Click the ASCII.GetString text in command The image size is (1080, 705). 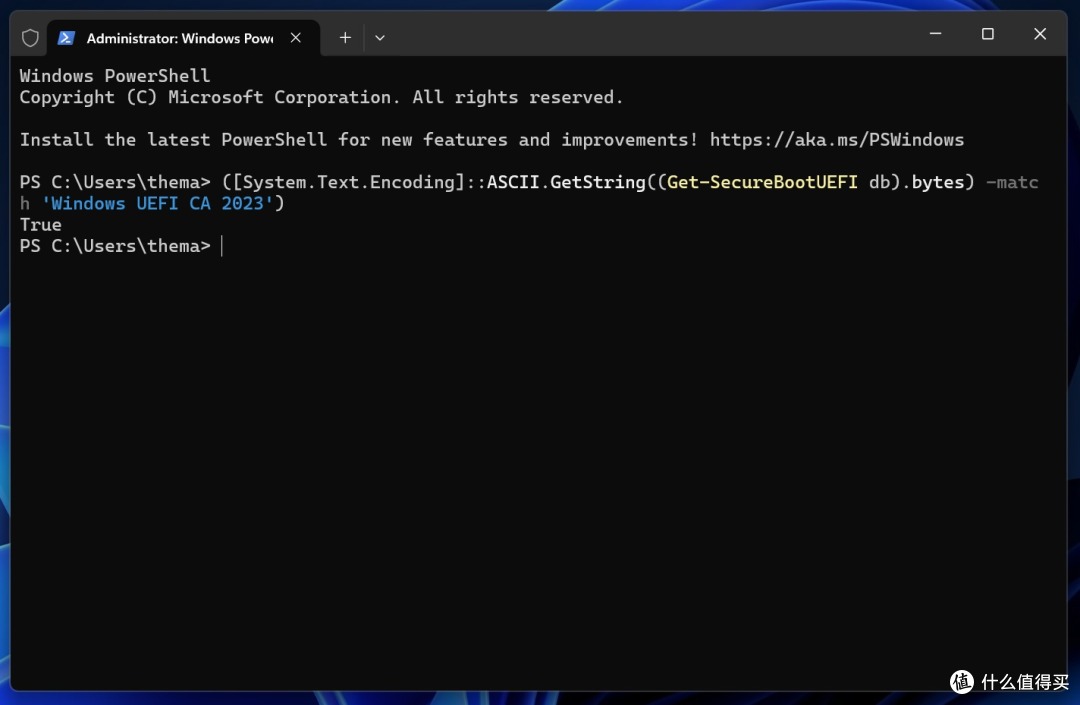(566, 182)
